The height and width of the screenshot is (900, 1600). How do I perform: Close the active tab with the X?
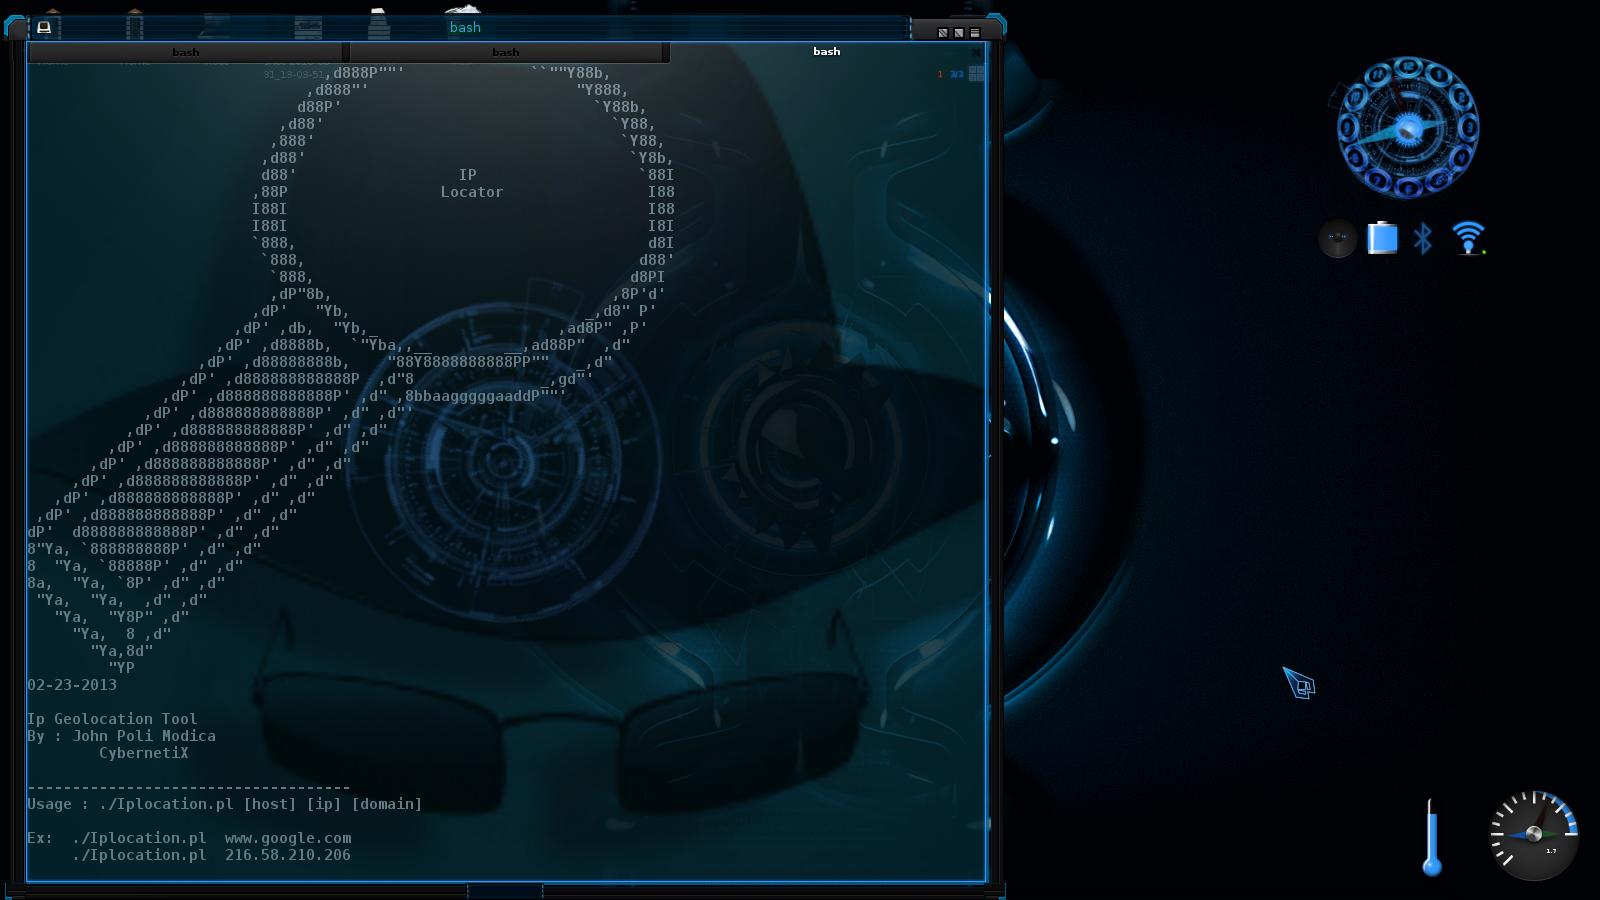click(x=976, y=53)
